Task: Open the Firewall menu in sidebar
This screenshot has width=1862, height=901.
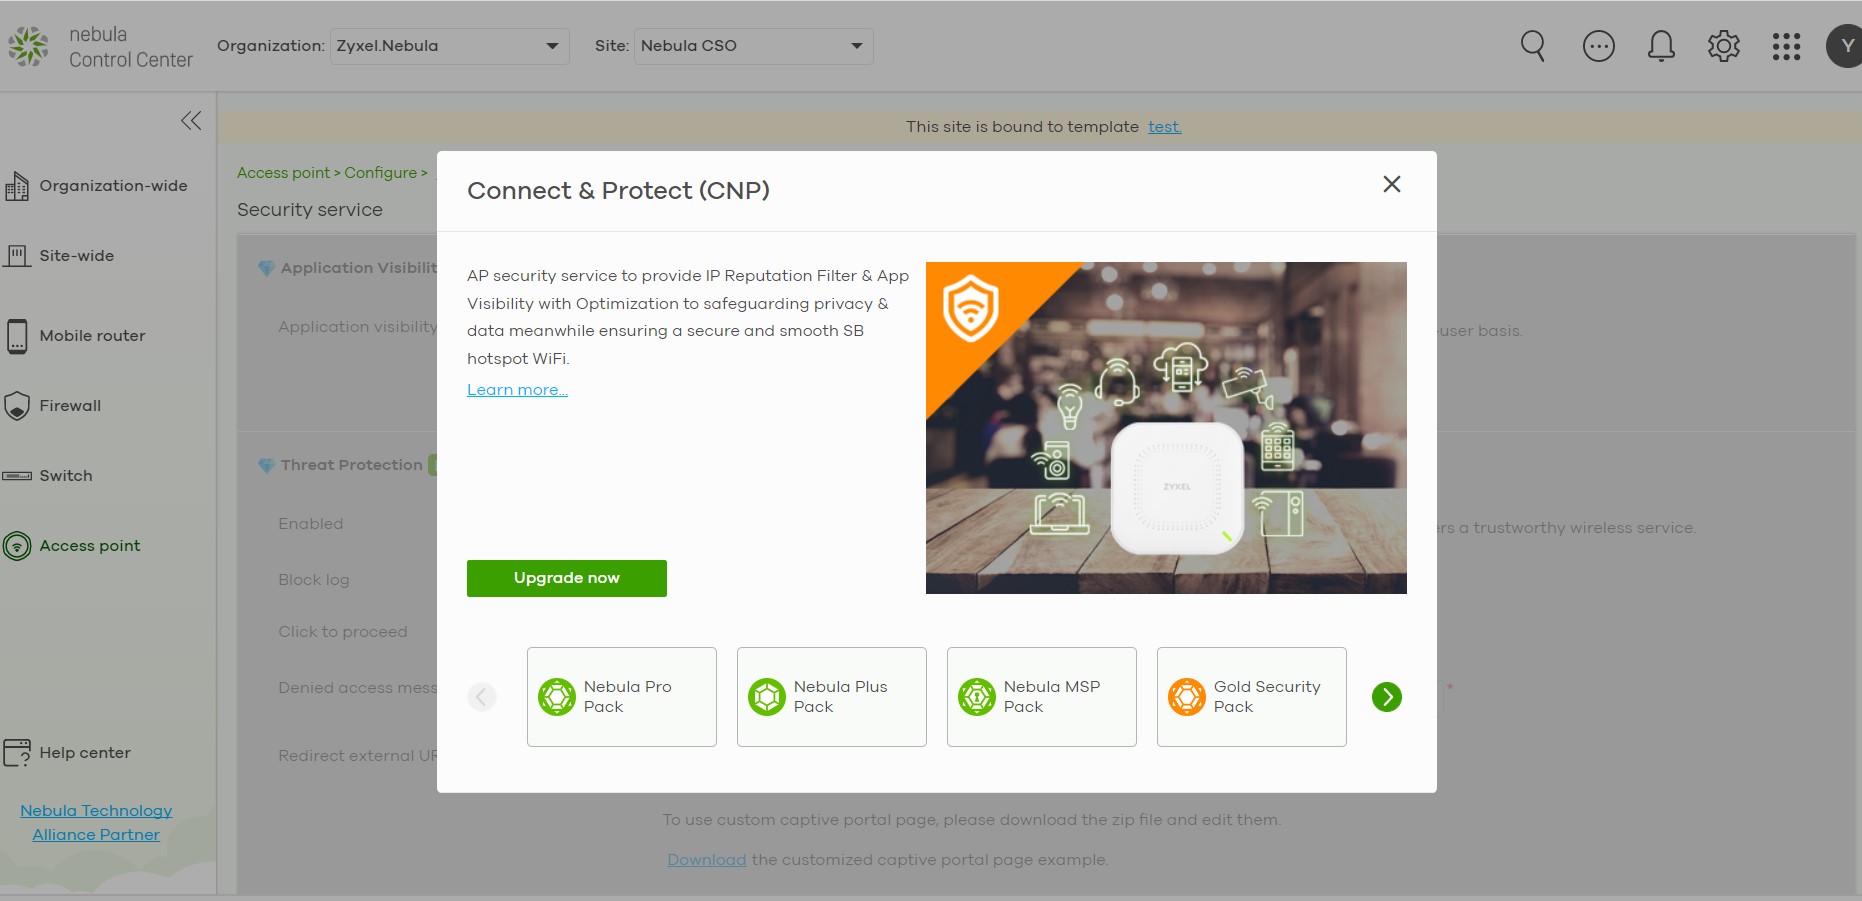Action: coord(70,406)
